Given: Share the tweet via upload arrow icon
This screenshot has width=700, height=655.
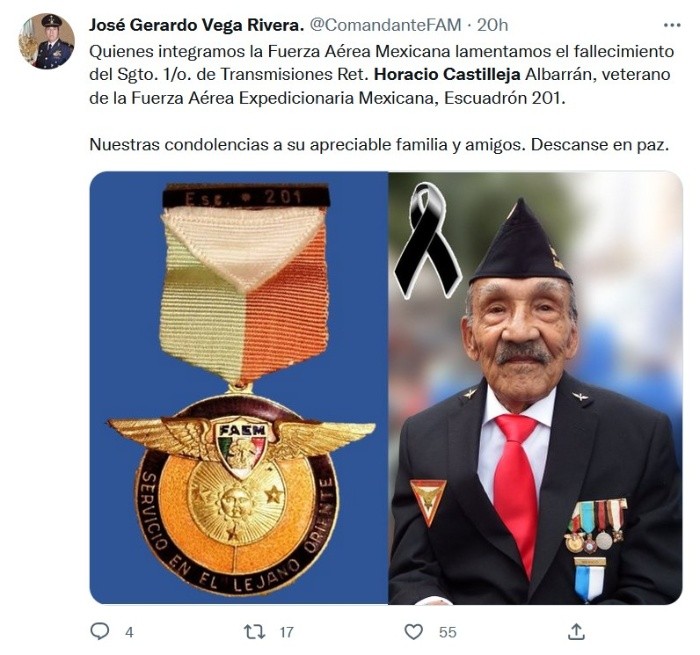Looking at the screenshot, I should tap(576, 631).
